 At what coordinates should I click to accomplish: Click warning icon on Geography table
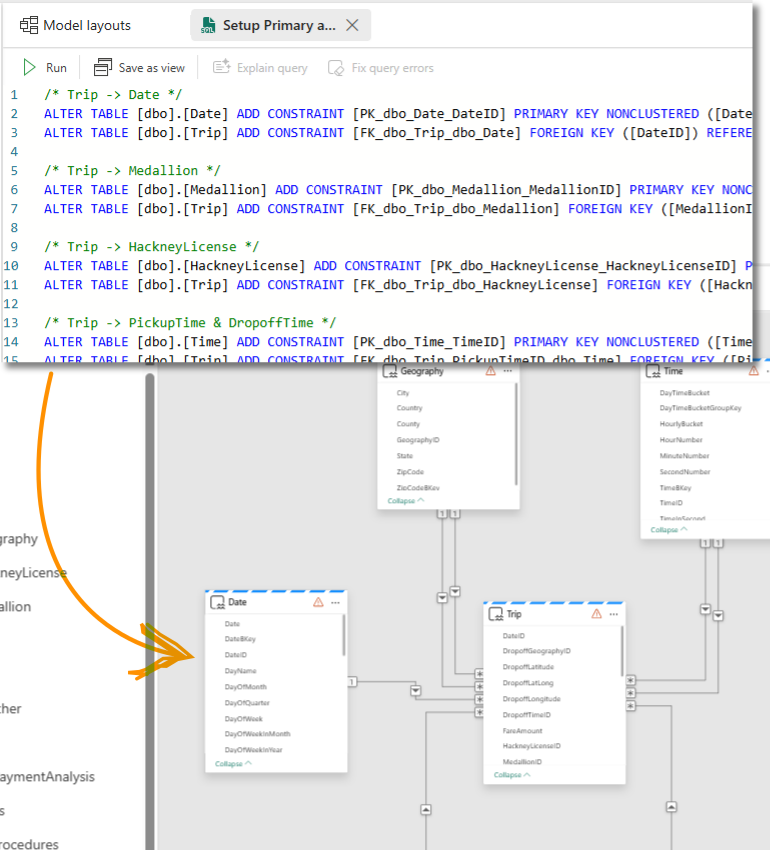[490, 371]
